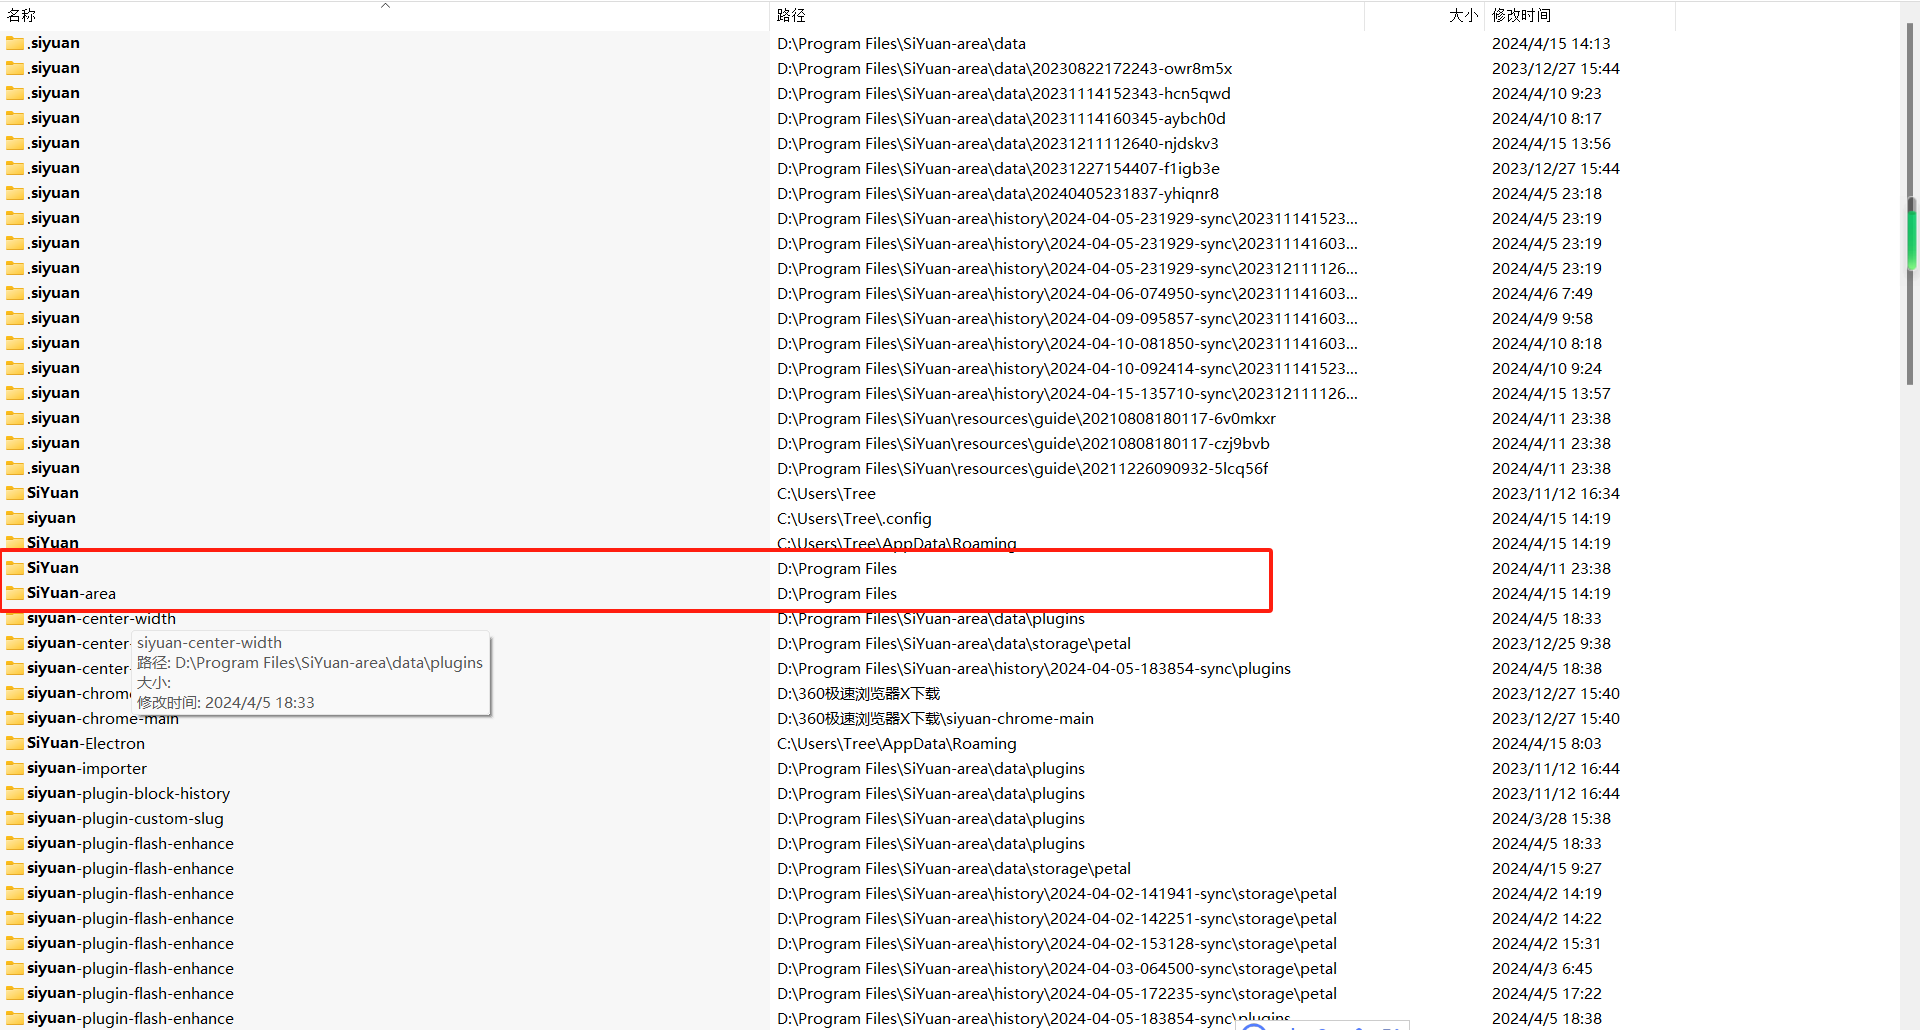Click the path containing 2024-04-06-074950-sync

click(x=1067, y=294)
